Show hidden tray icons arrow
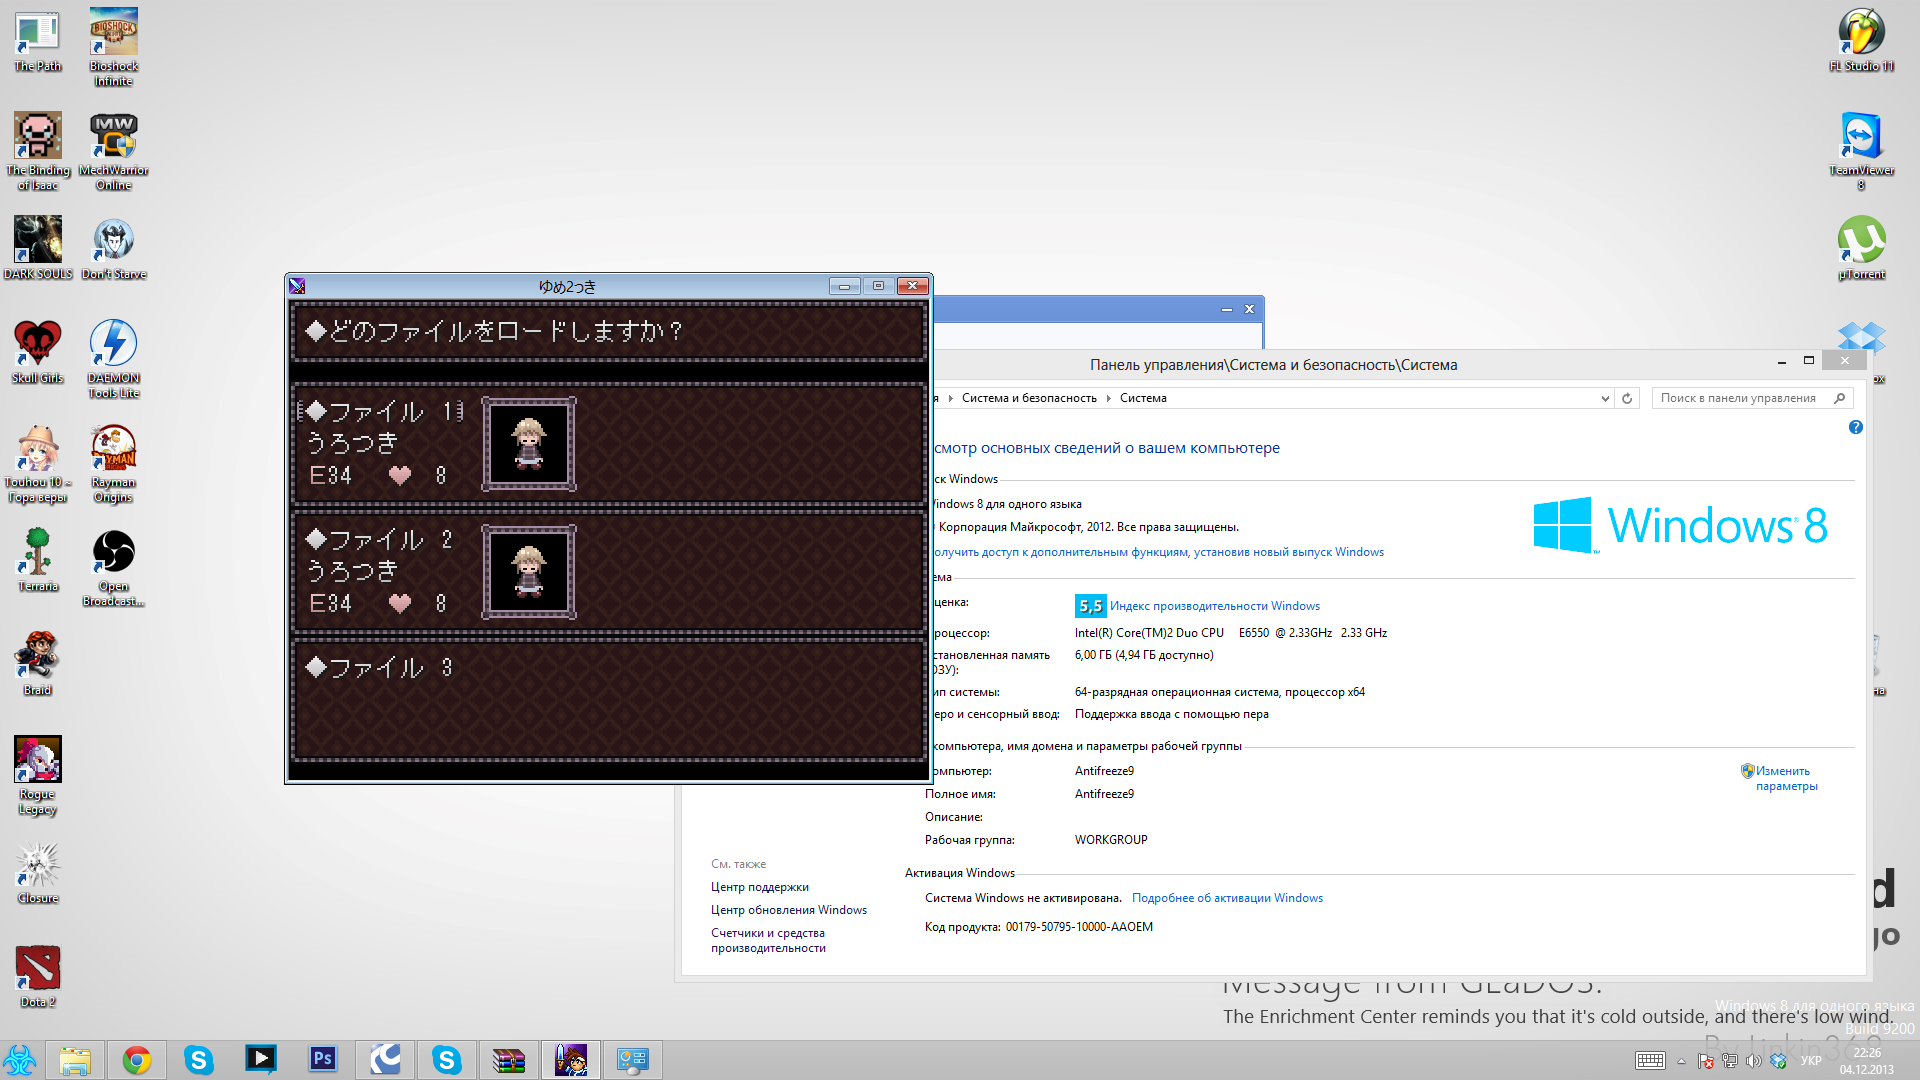This screenshot has height=1080, width=1920. (1681, 1061)
